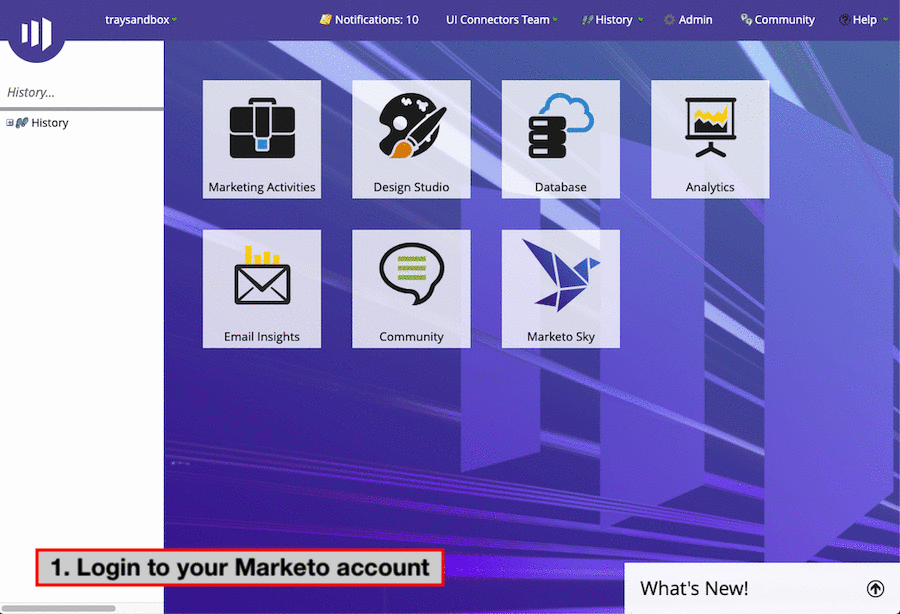The height and width of the screenshot is (614, 900).
Task: Open the Email Insights tile
Action: coord(262,289)
